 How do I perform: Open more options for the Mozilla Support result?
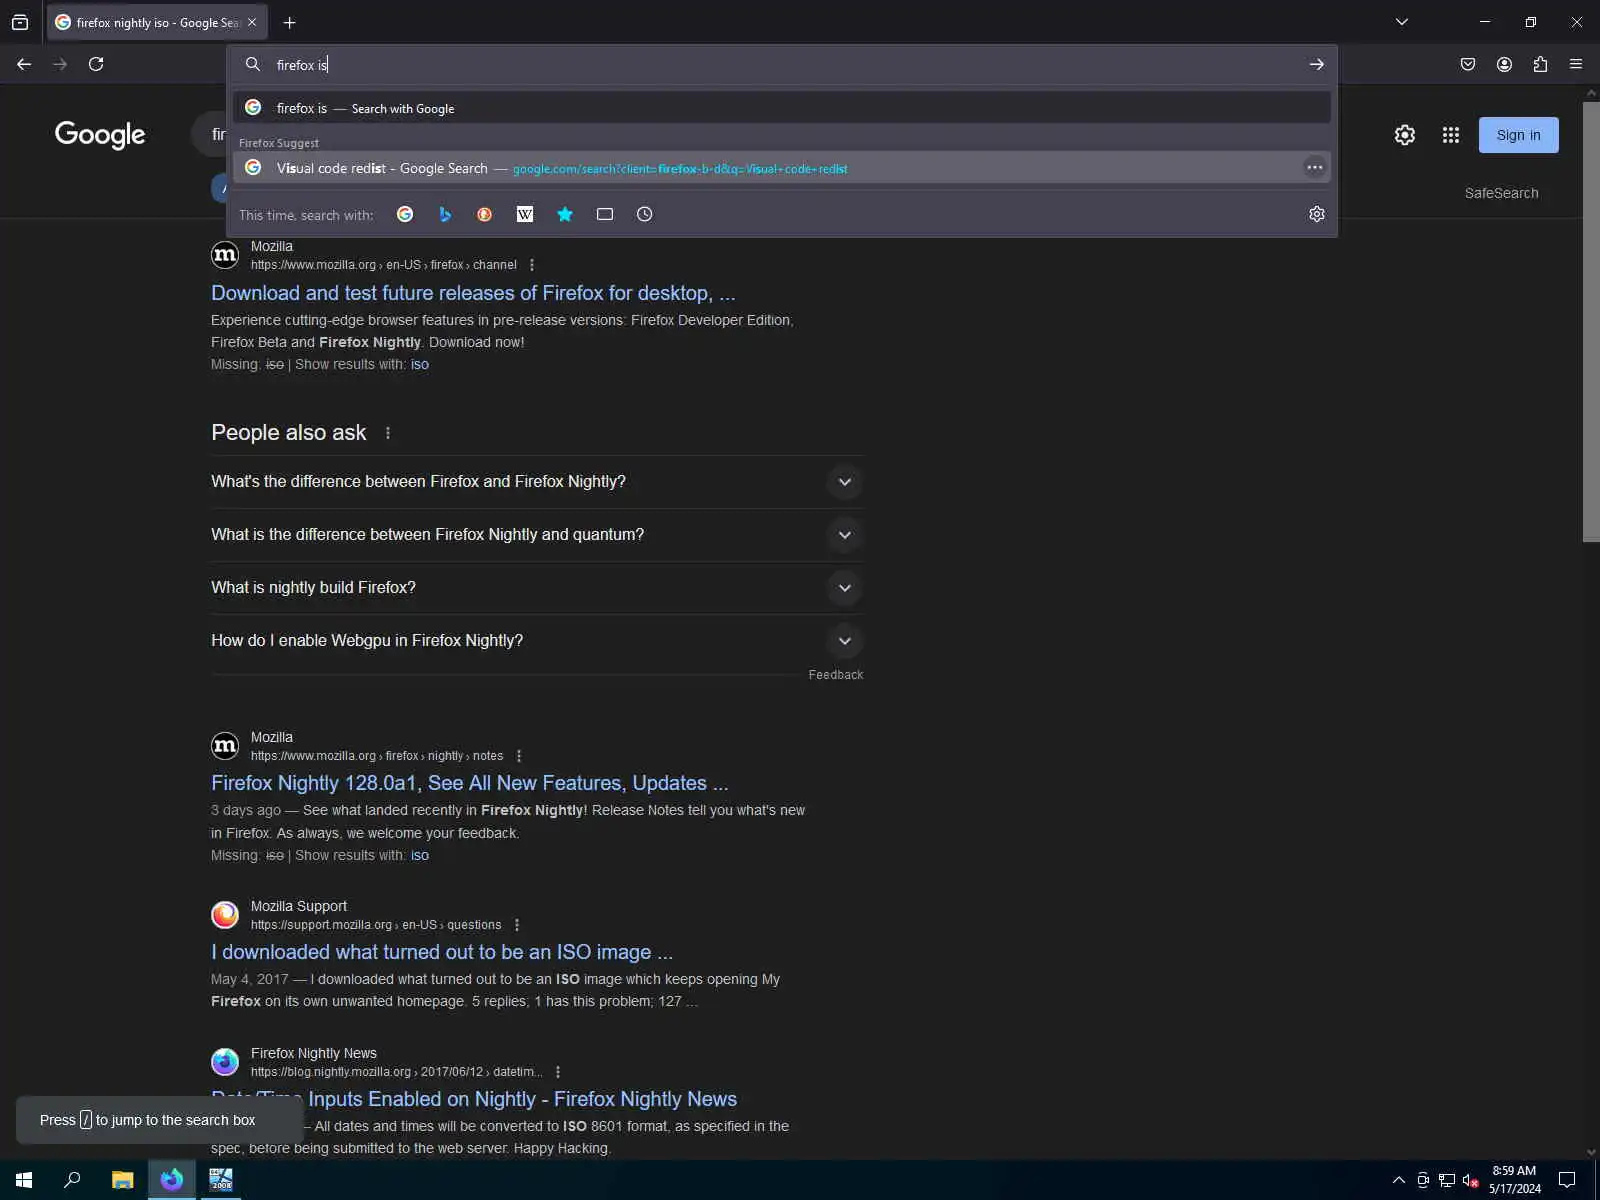pos(516,925)
